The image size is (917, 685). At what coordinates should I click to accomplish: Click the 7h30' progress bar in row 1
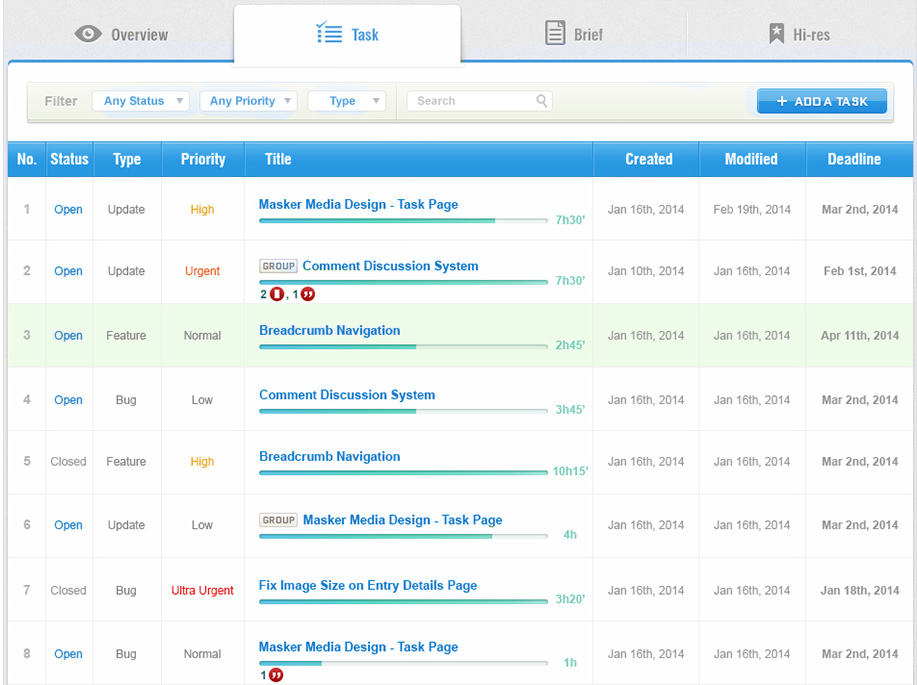(x=404, y=221)
